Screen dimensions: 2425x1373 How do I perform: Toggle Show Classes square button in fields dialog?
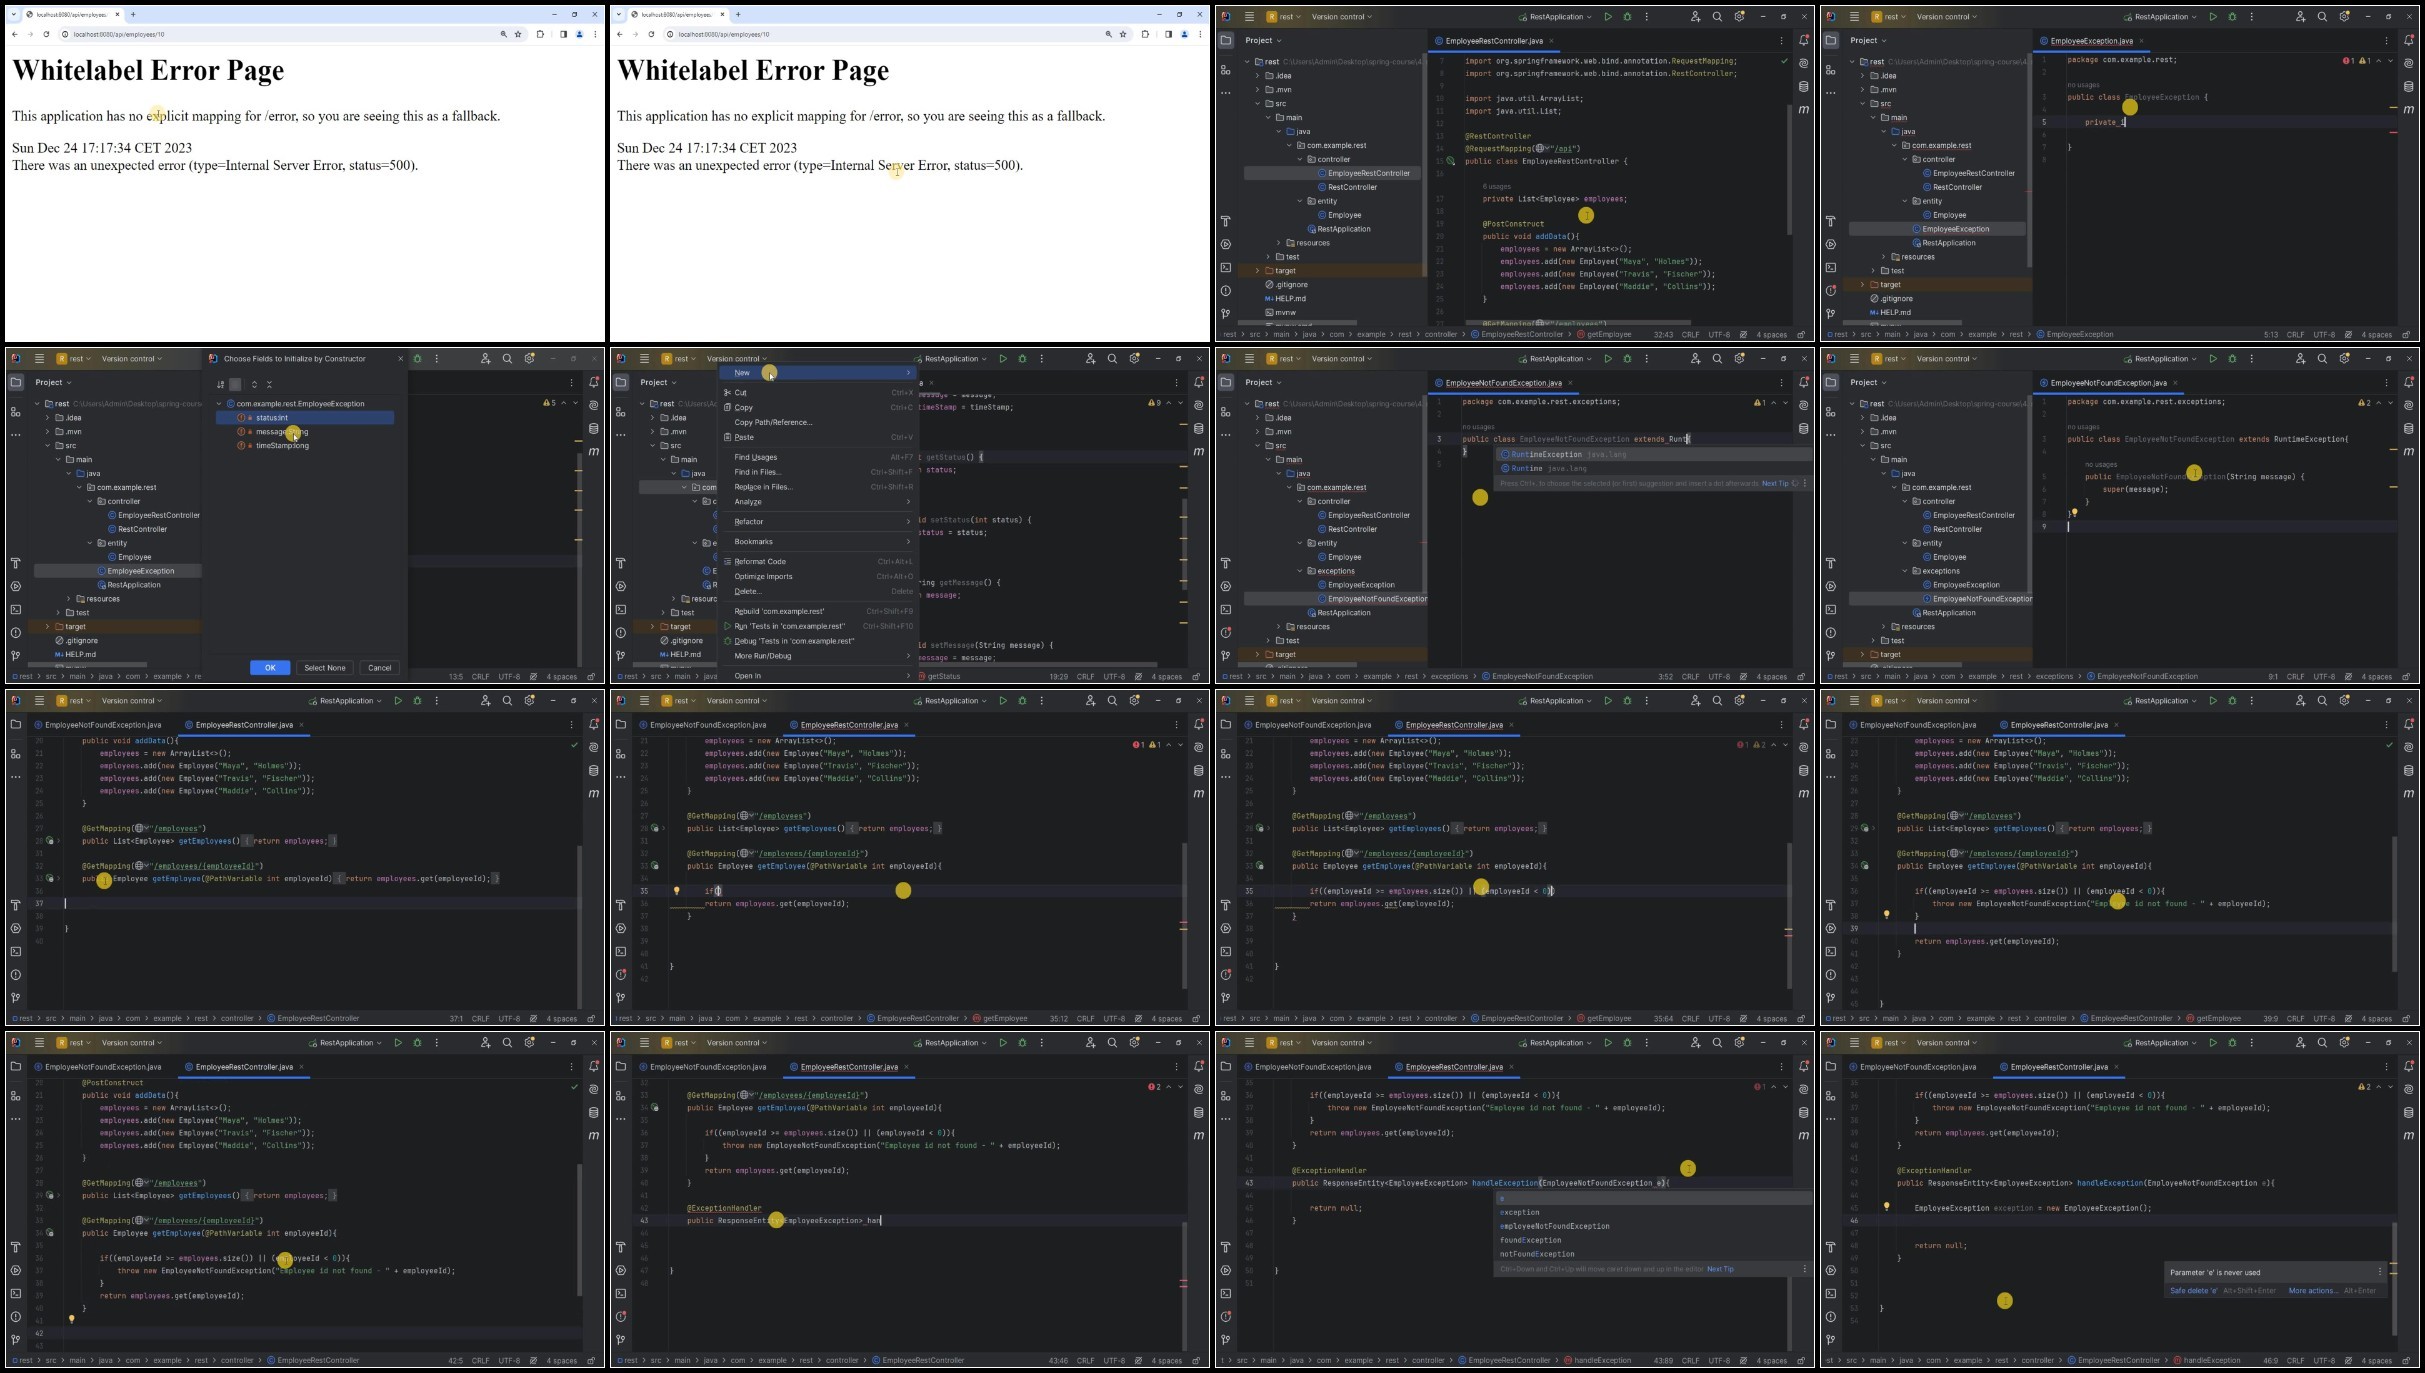coord(236,384)
